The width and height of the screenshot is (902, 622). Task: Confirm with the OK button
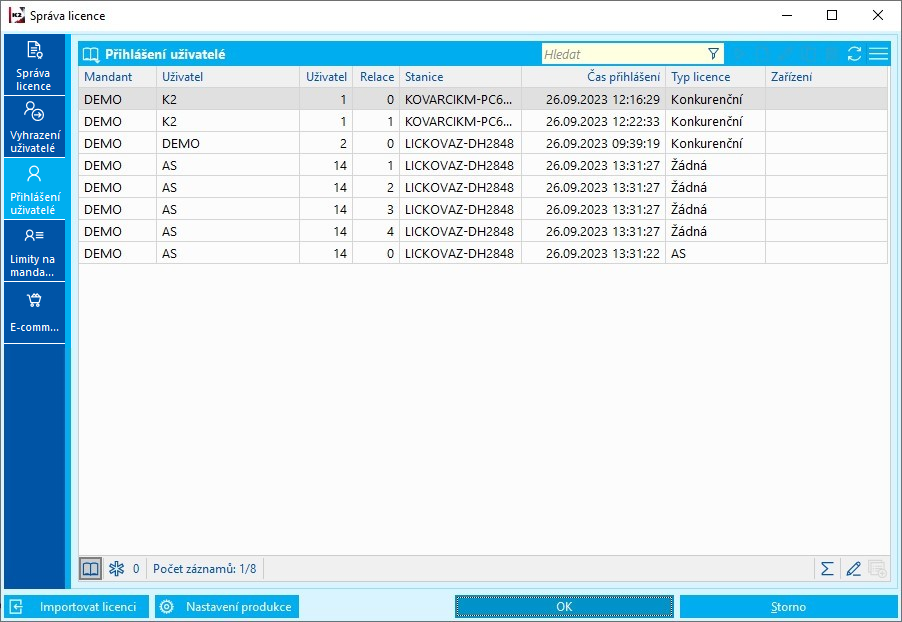point(564,606)
